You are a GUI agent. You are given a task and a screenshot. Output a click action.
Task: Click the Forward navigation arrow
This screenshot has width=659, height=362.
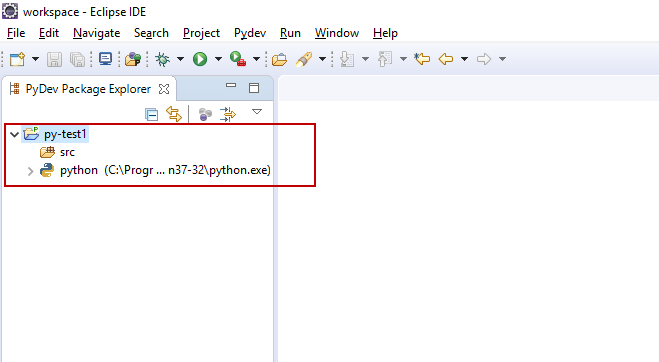tap(484, 59)
